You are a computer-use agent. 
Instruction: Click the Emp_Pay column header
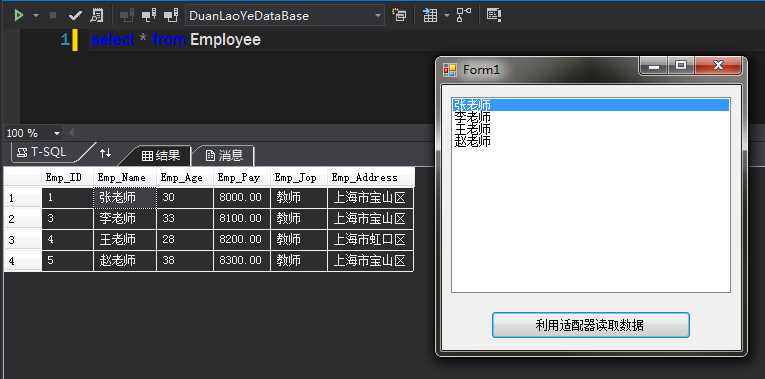(x=242, y=178)
